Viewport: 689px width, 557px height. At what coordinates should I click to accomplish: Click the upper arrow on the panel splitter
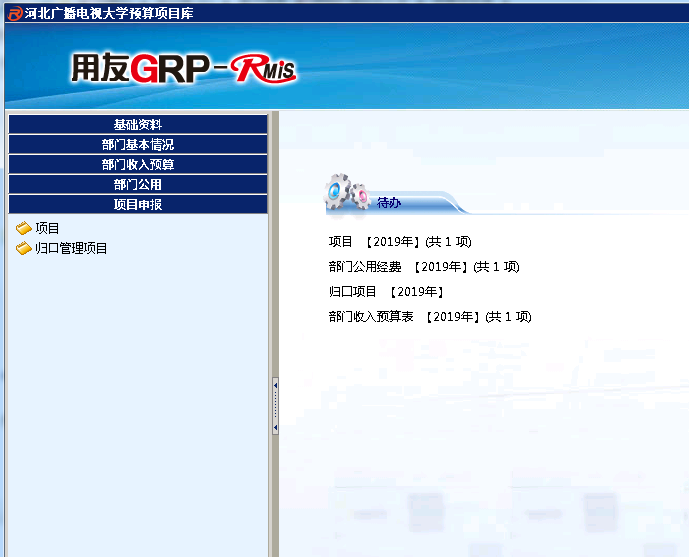pos(275,384)
